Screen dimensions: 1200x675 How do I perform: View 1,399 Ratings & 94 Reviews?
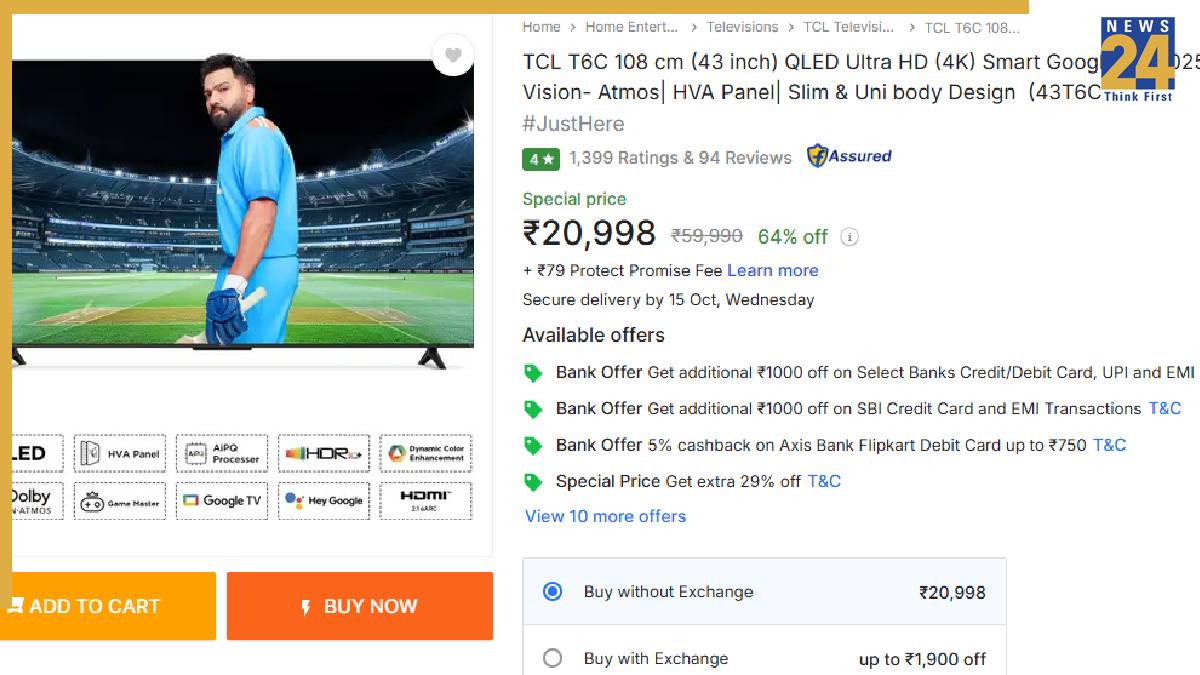pyautogui.click(x=678, y=157)
